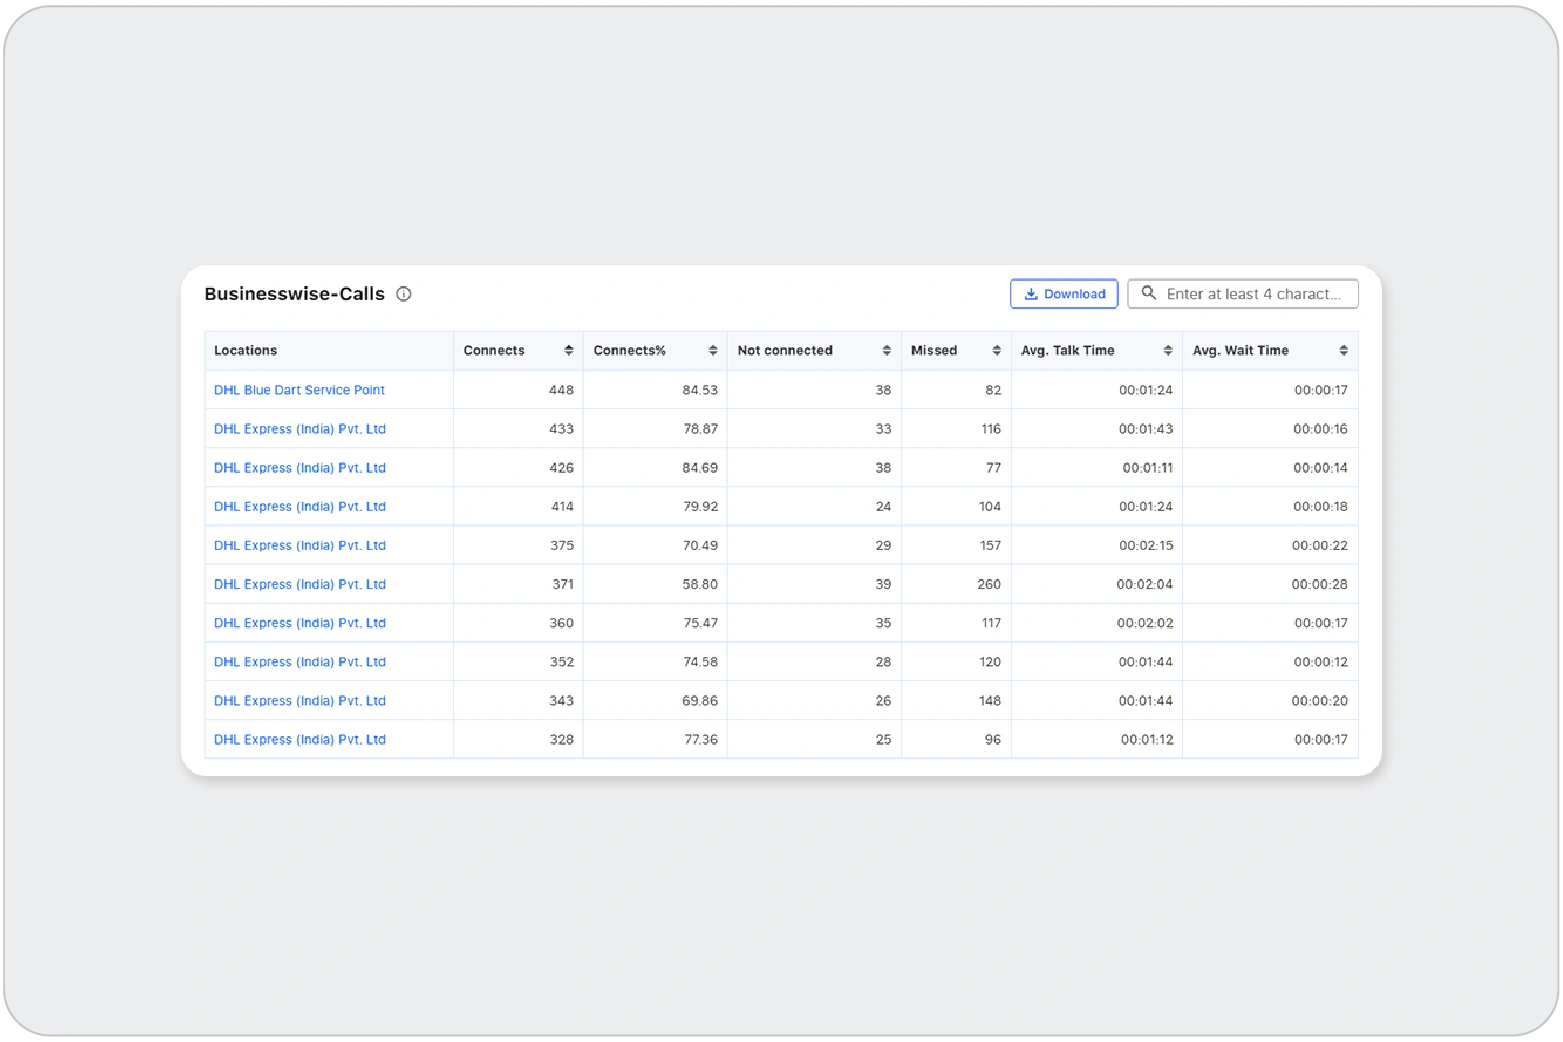
Task: Click the magnifier icon in search box
Action: [x=1149, y=293]
